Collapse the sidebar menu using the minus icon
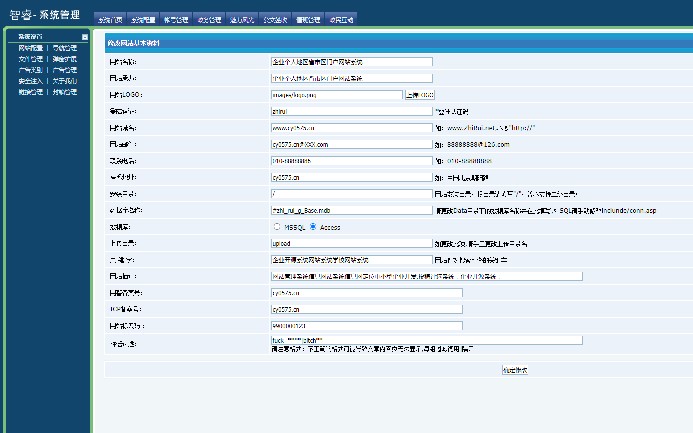Viewport: 693px width, 433px height. [x=84, y=37]
